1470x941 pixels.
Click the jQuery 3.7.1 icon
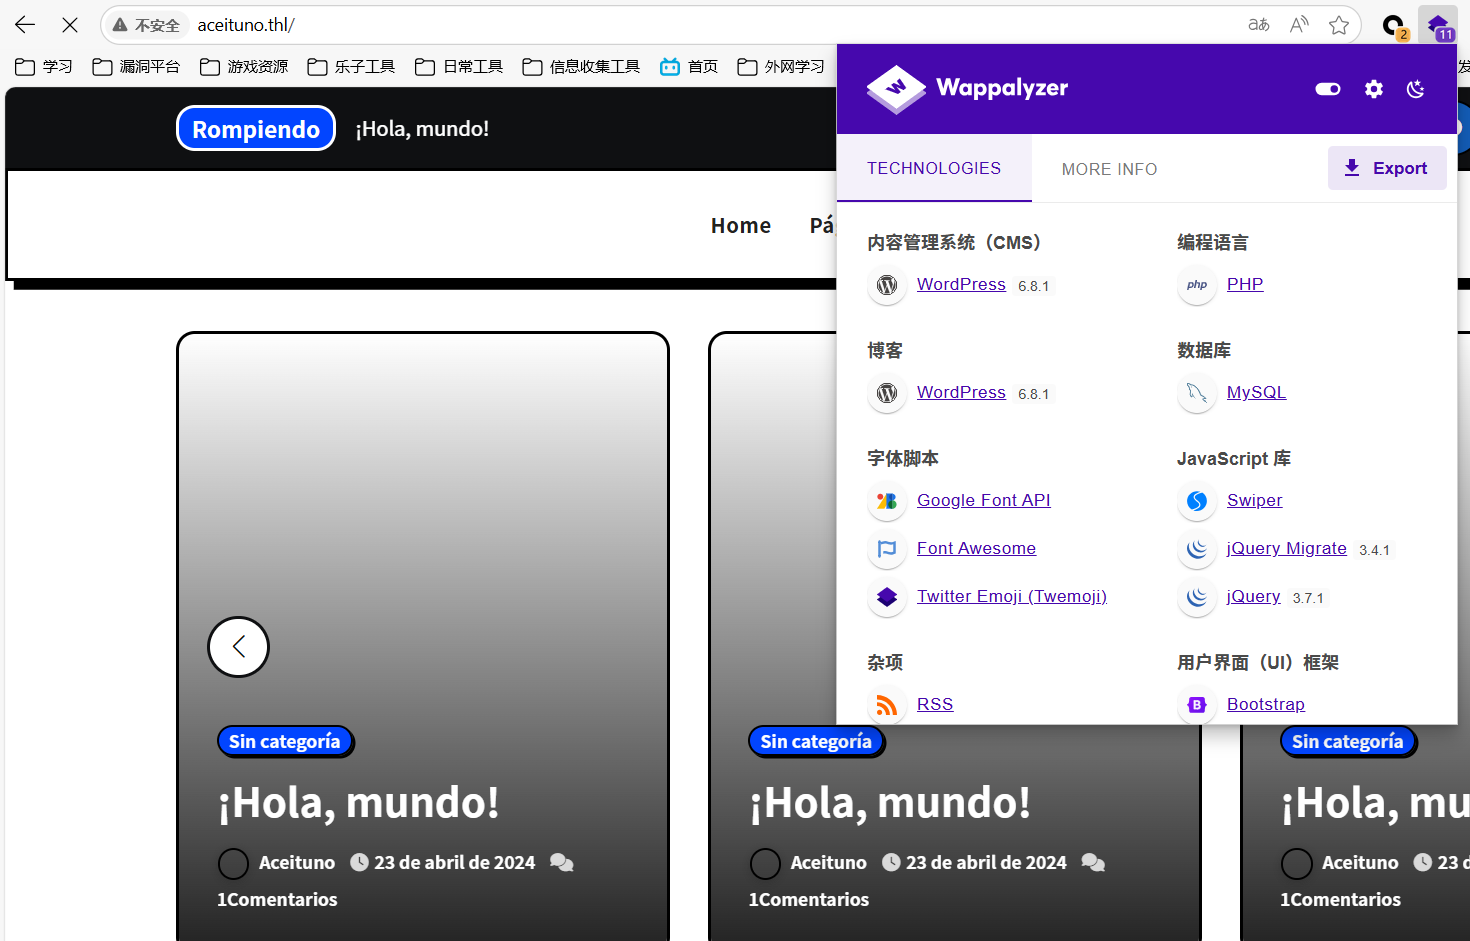(1197, 597)
